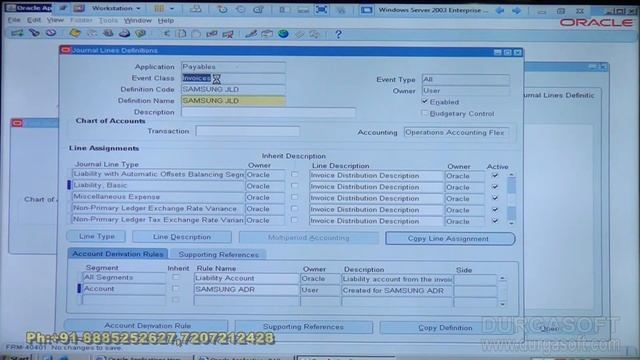This screenshot has height=360, width=640.
Task: Click the Transaction chart of accounts field
Action: (248, 131)
